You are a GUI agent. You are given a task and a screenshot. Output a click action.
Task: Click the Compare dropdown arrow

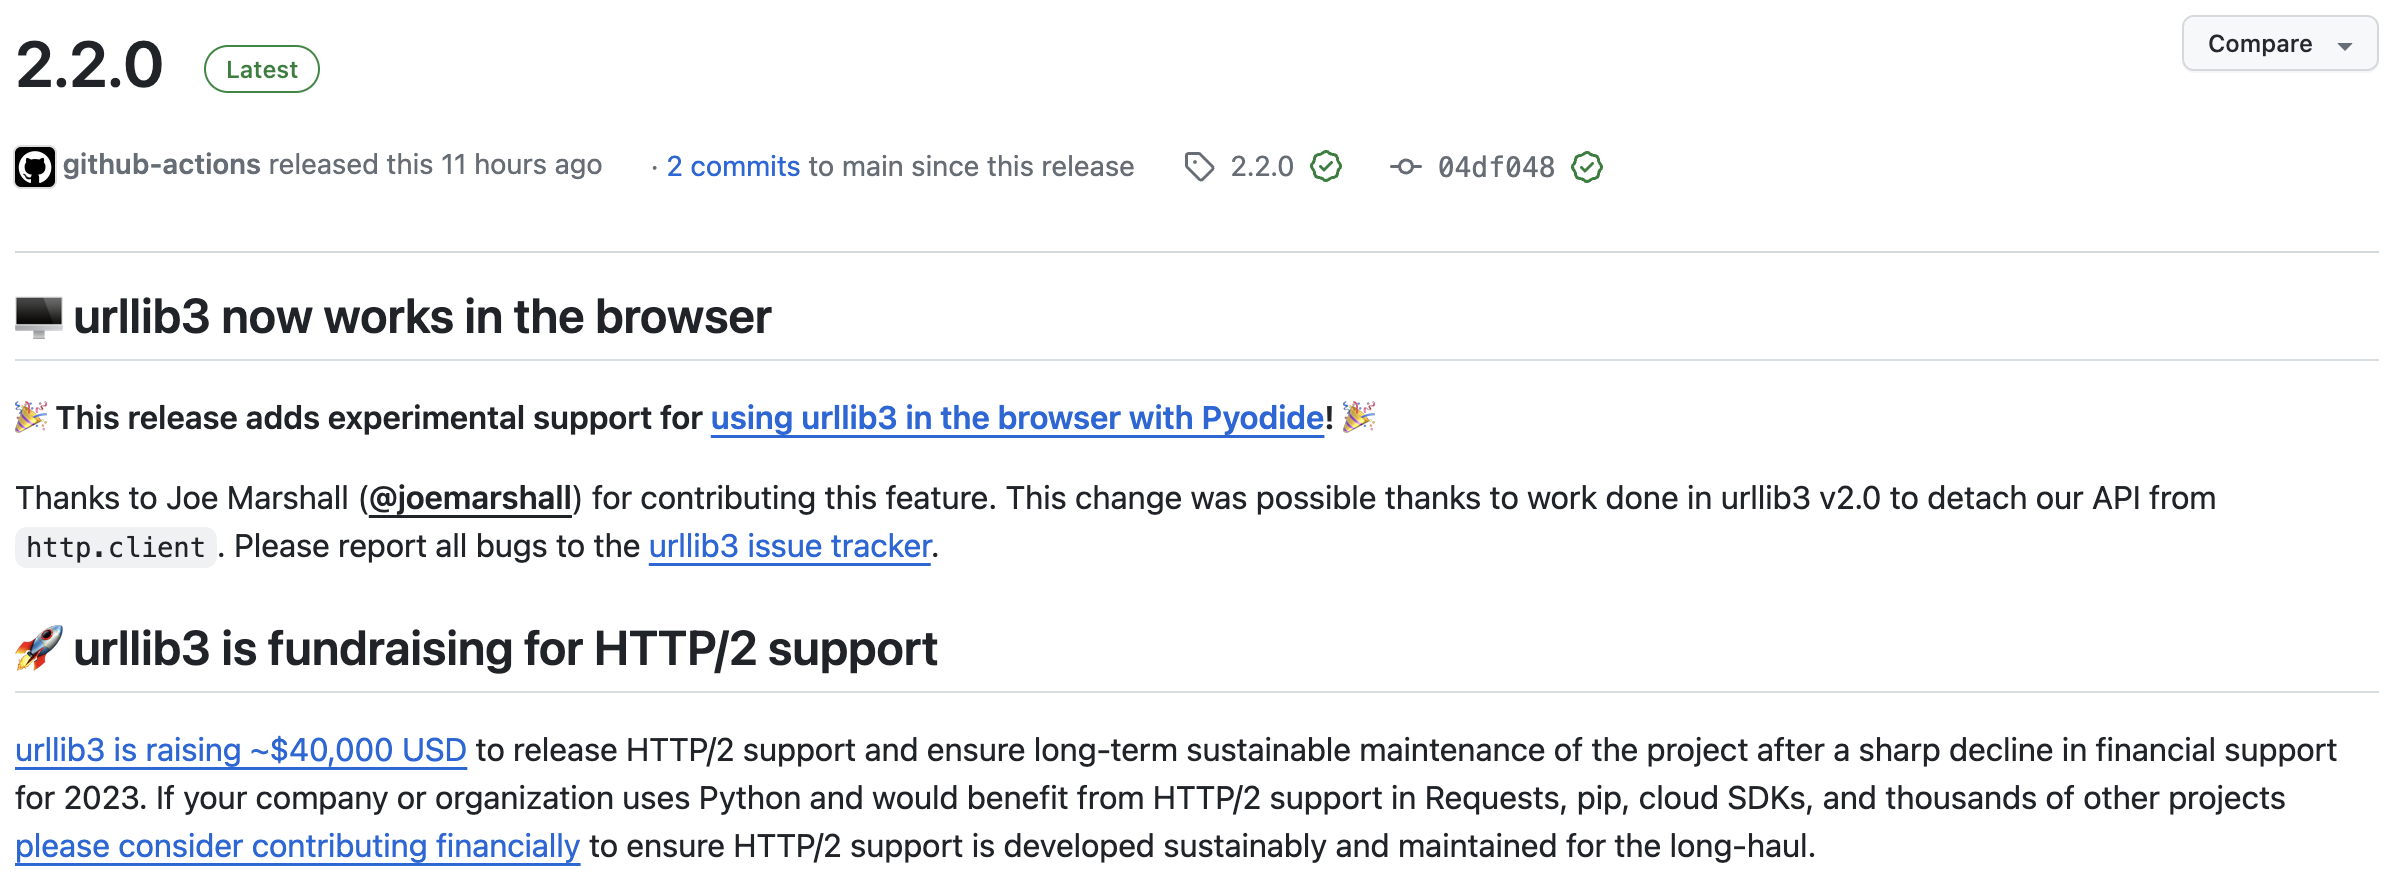click(x=2345, y=46)
